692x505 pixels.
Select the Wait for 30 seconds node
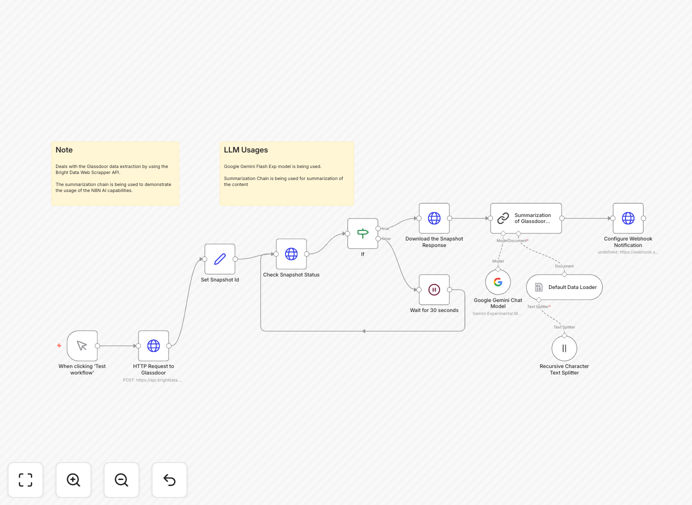coord(434,290)
